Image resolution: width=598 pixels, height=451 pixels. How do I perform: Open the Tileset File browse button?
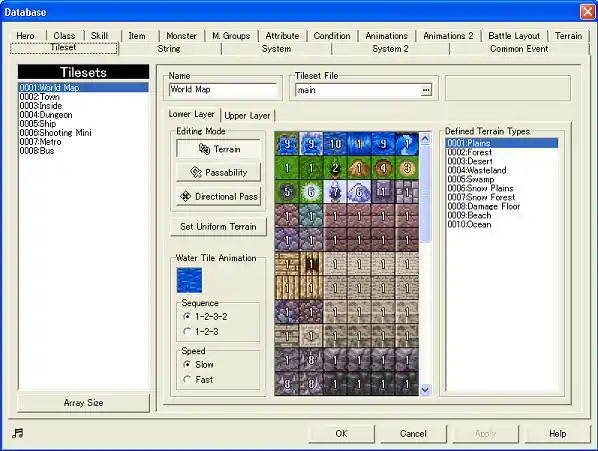pos(426,90)
